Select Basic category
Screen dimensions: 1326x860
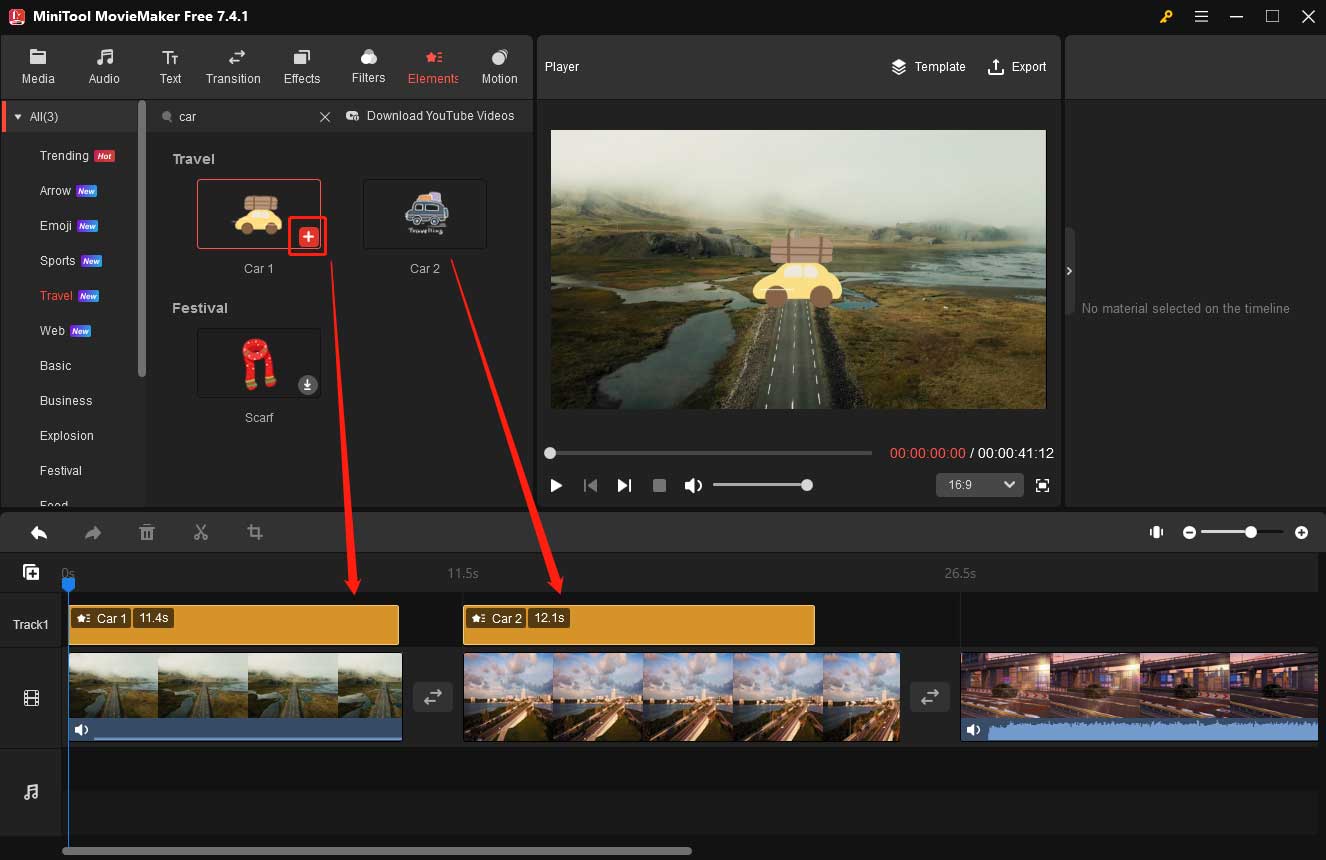click(x=55, y=366)
